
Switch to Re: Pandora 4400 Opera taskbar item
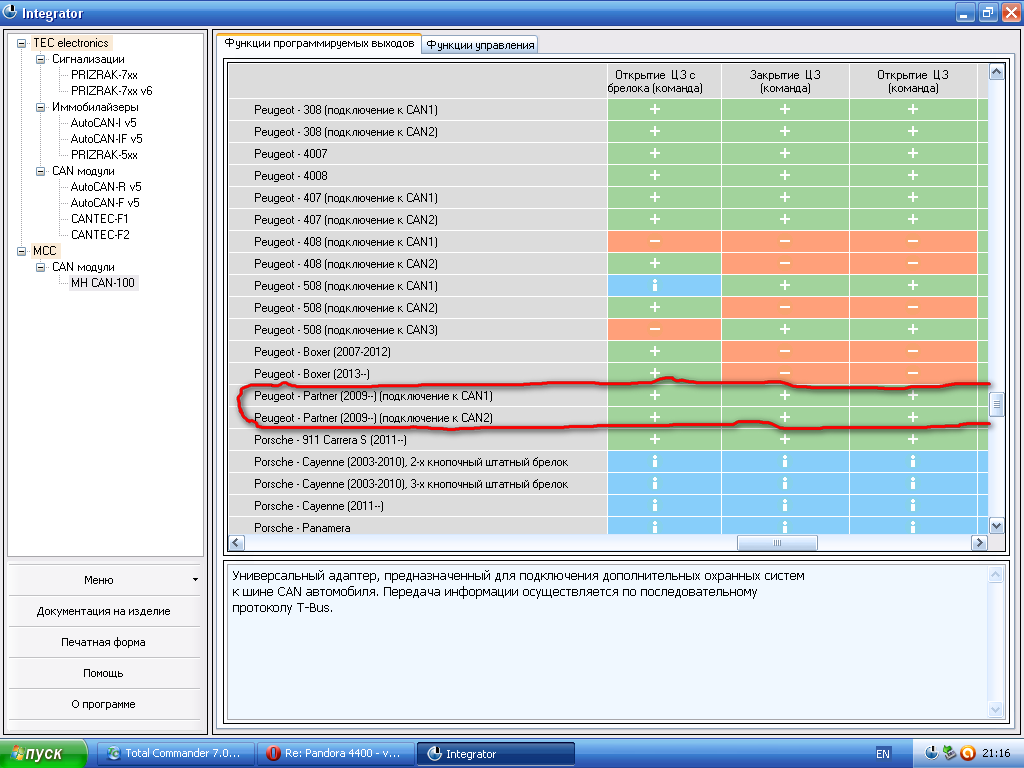[x=336, y=754]
